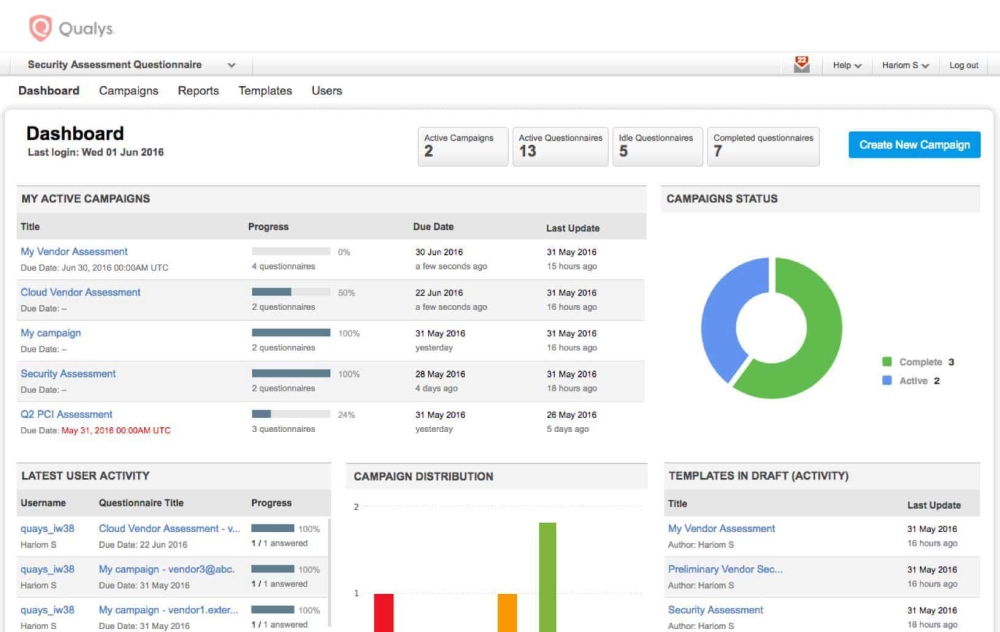Open Cloud Vendor Assessment - v... questionnaire link
This screenshot has width=1000, height=632.
pos(170,528)
